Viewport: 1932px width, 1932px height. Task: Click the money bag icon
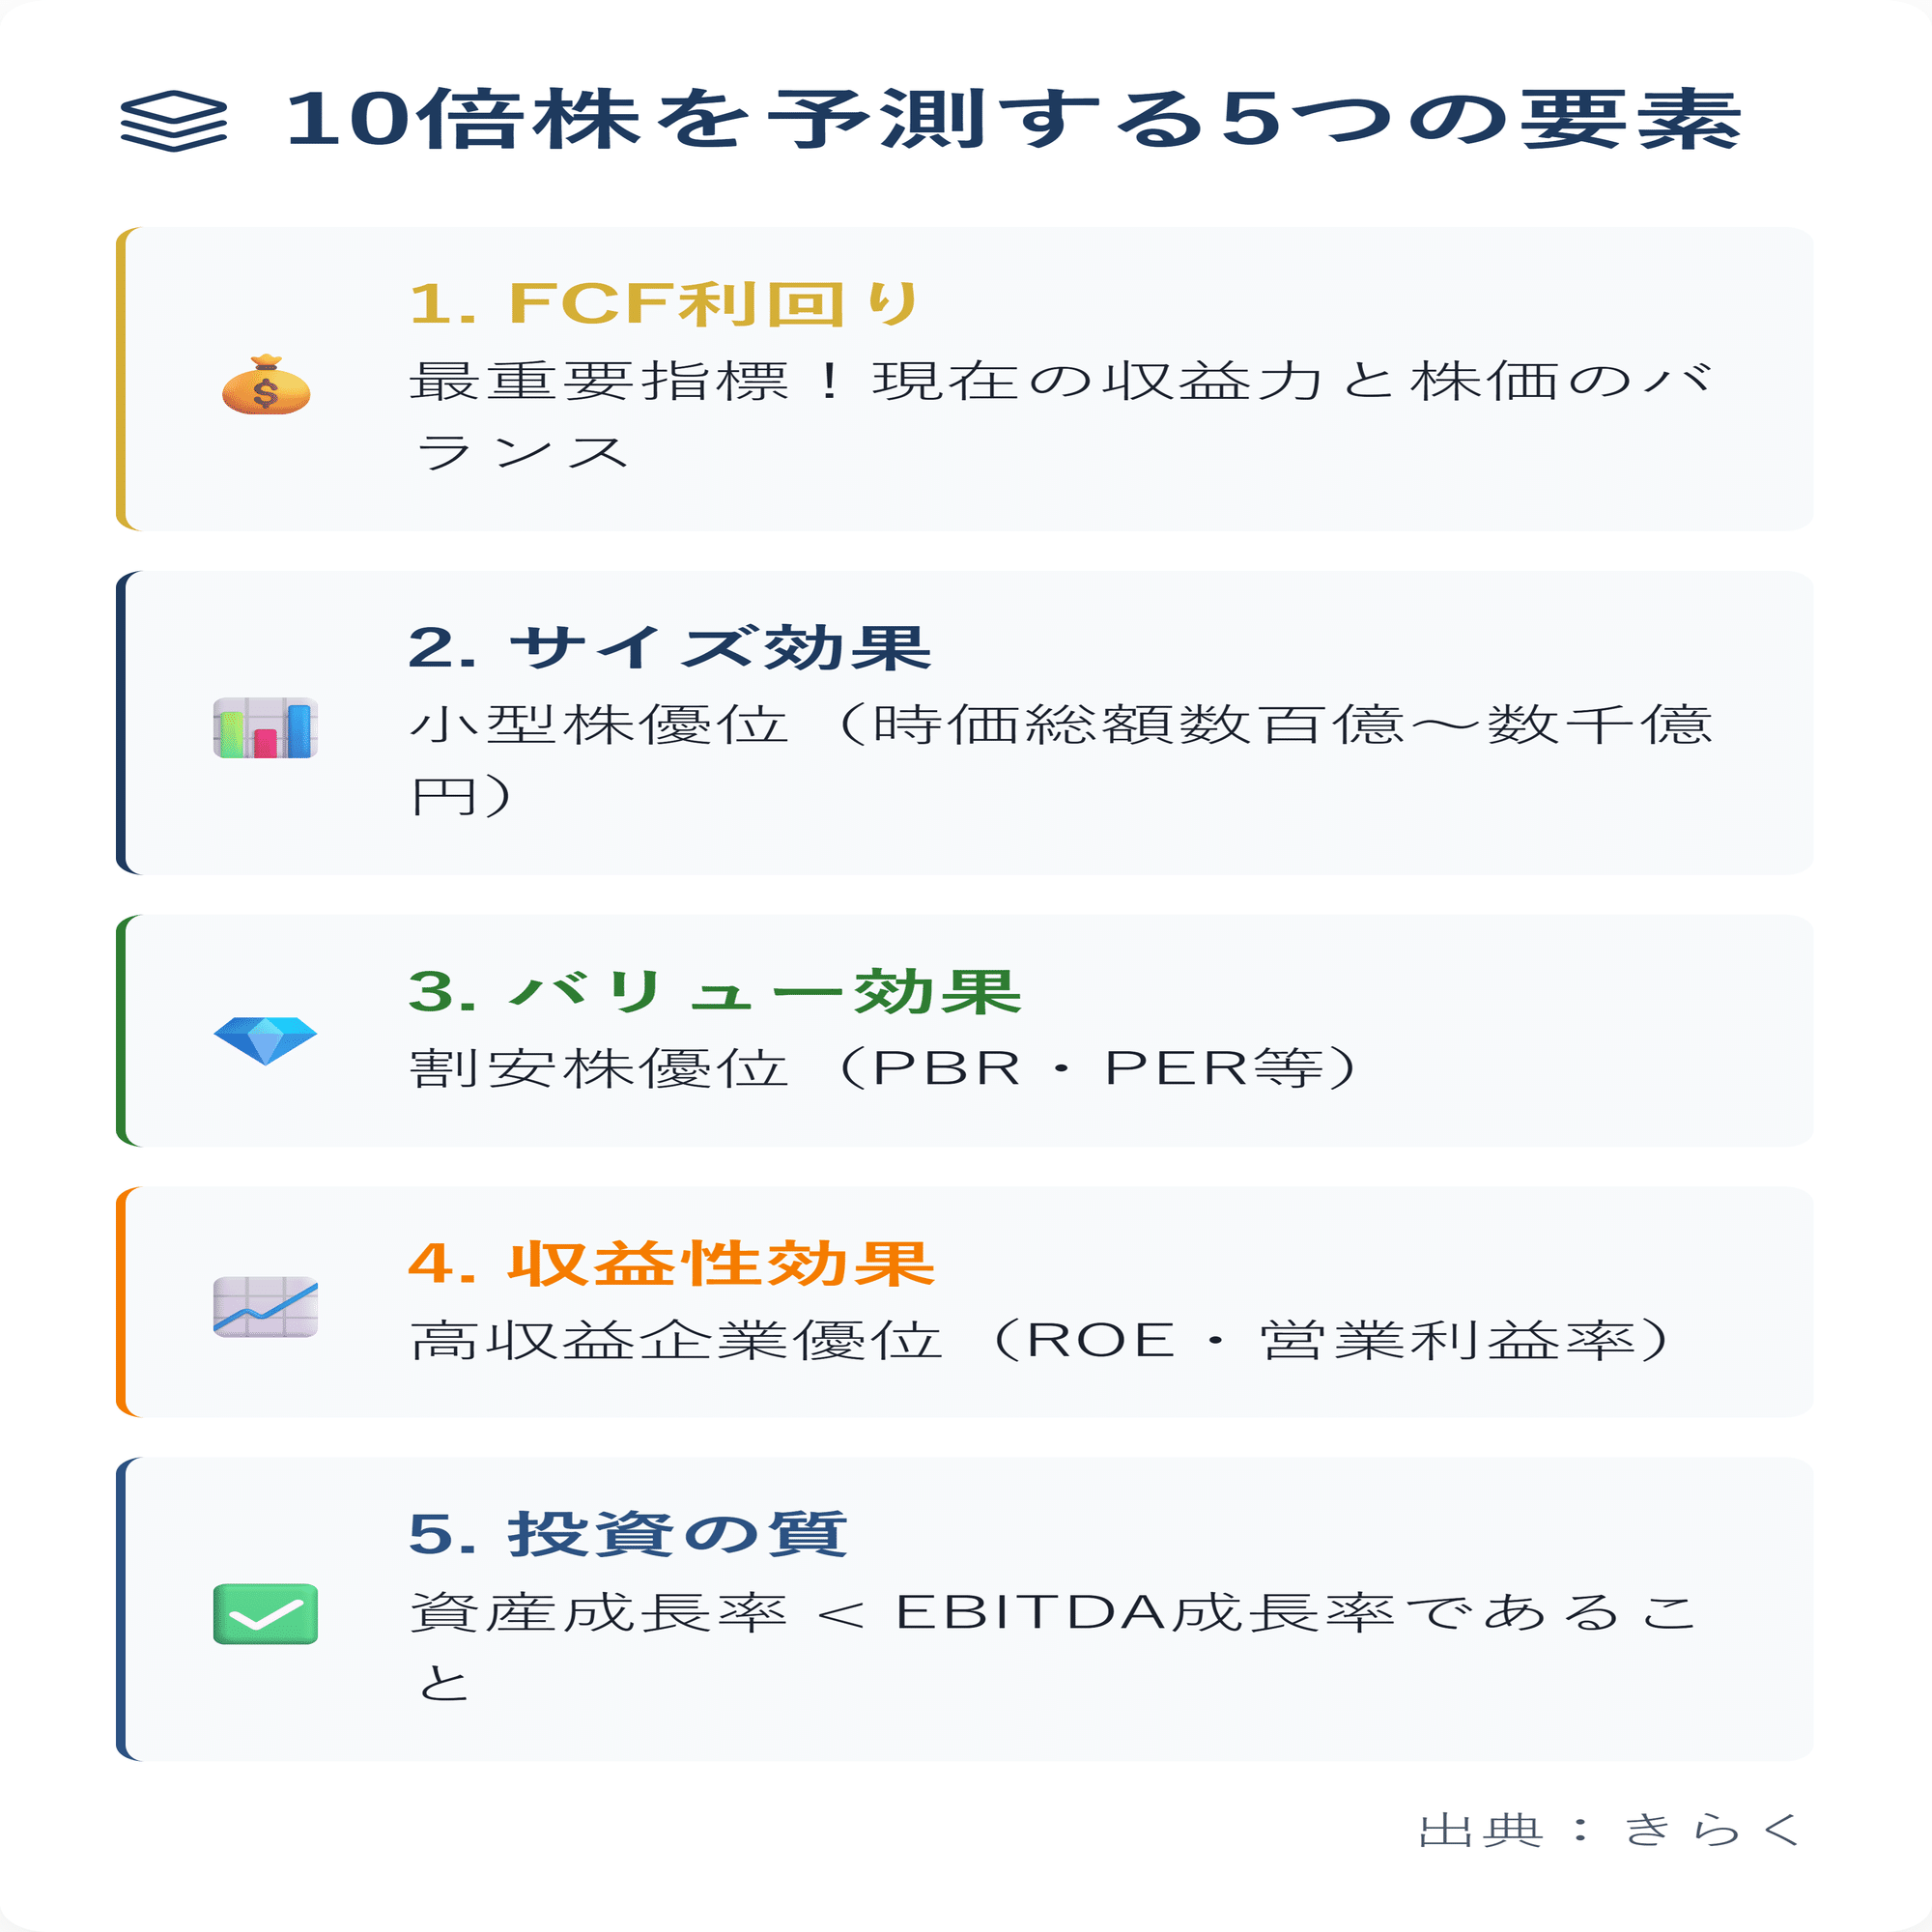coord(266,385)
